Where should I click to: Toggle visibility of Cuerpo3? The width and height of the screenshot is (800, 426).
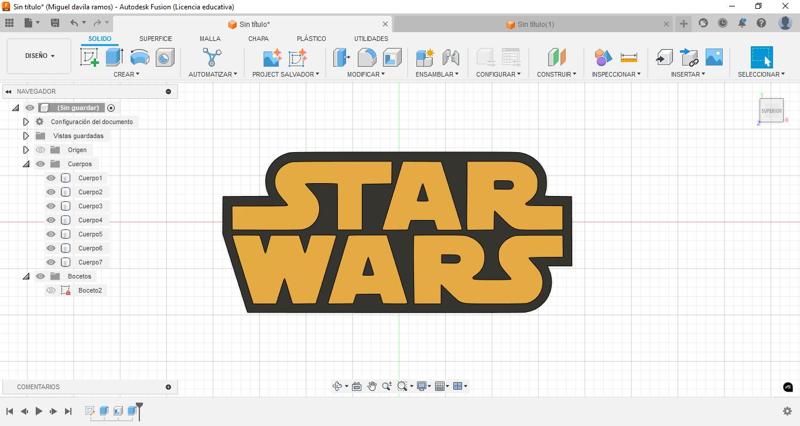tap(51, 206)
